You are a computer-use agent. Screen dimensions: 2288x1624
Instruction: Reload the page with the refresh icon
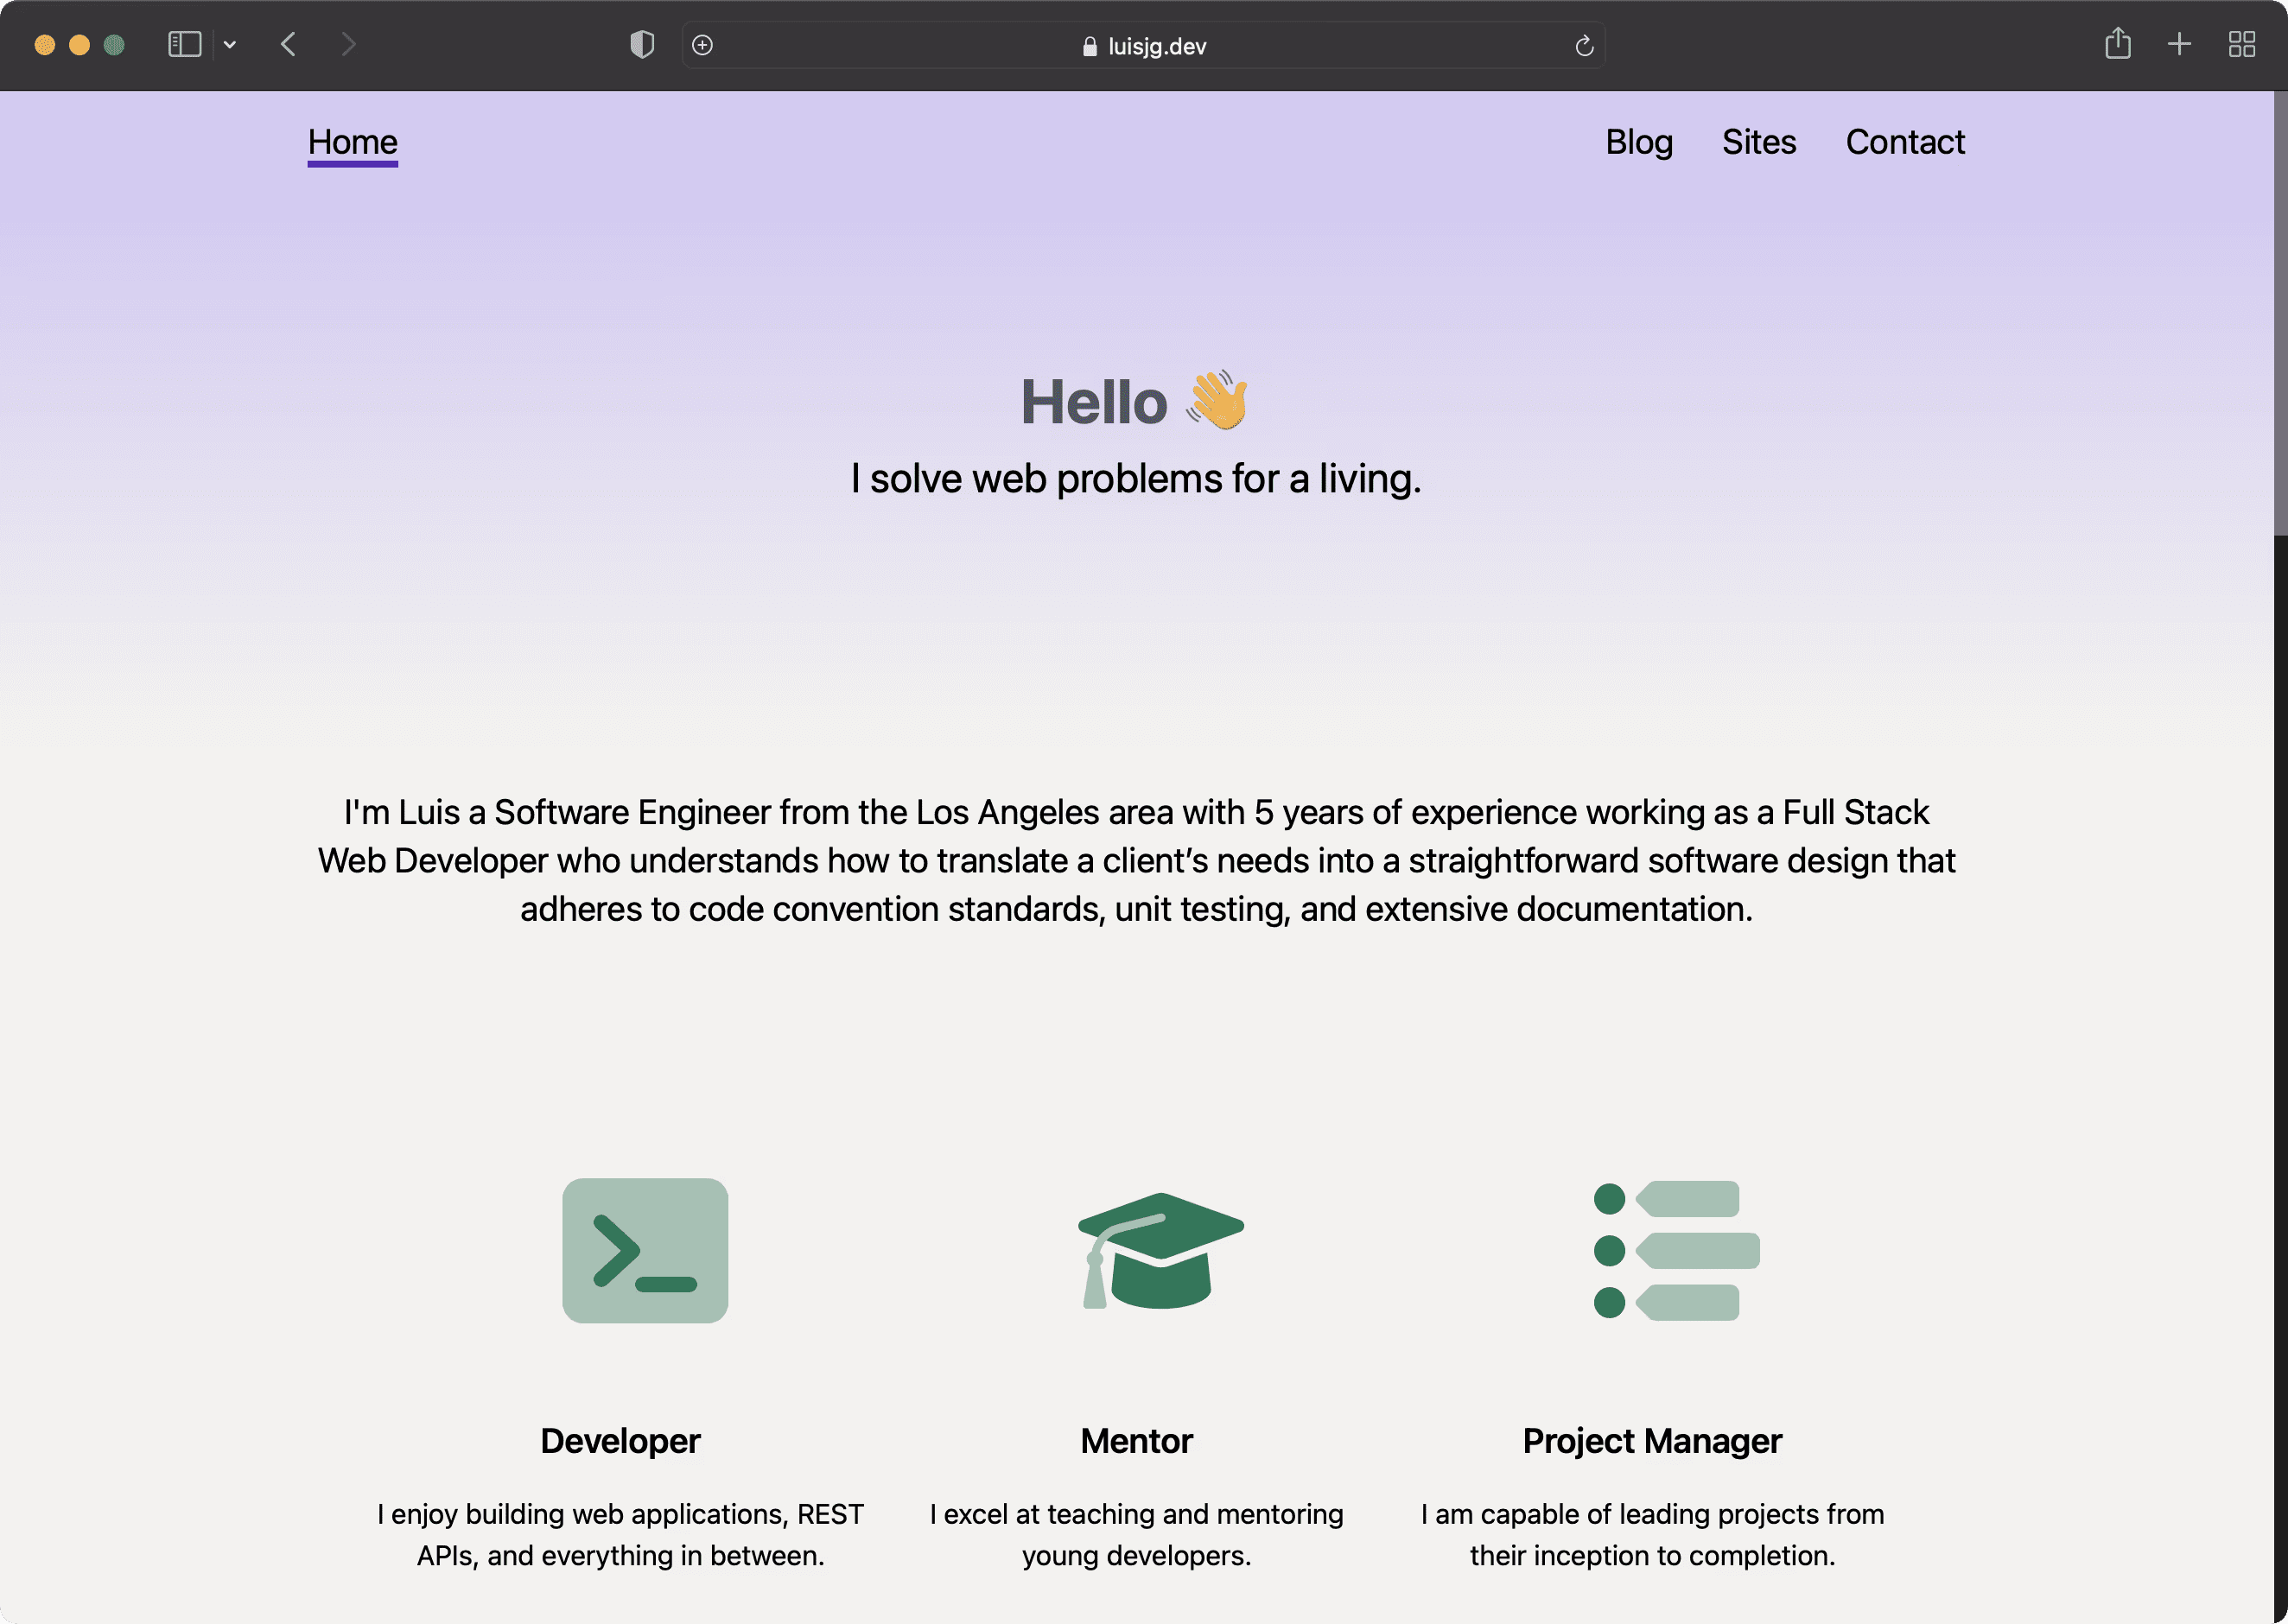pyautogui.click(x=1584, y=46)
